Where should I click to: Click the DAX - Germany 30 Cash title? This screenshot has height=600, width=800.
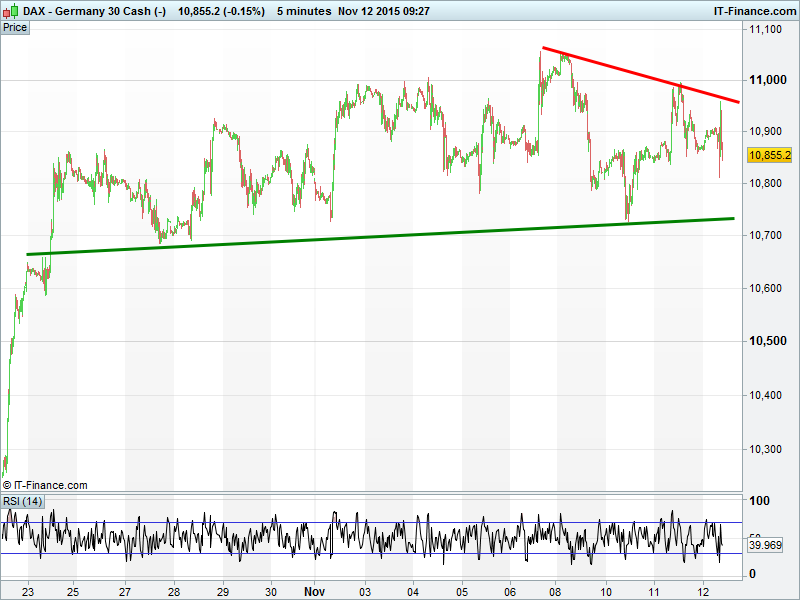[x=88, y=11]
